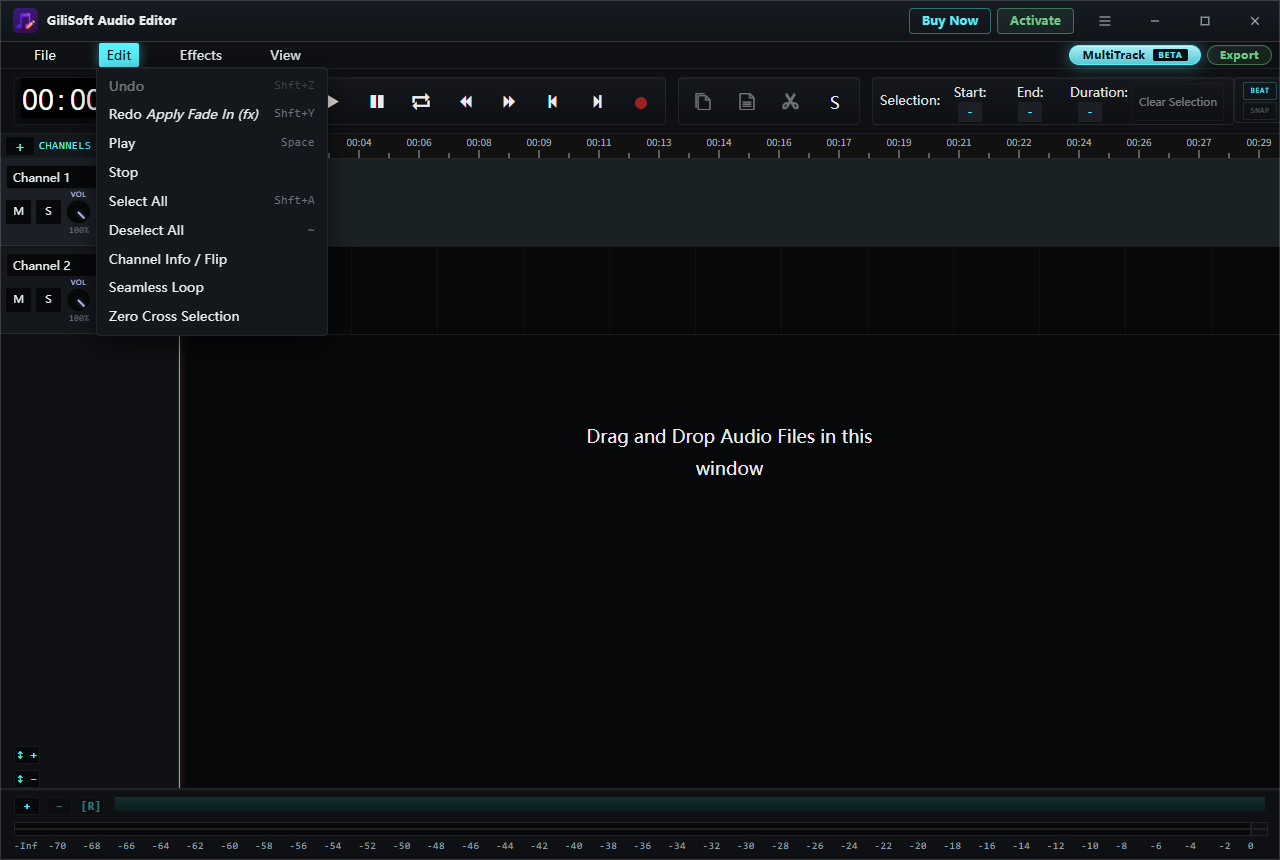Zoom in with bottom plus button
This screenshot has height=860, width=1280.
pyautogui.click(x=27, y=805)
